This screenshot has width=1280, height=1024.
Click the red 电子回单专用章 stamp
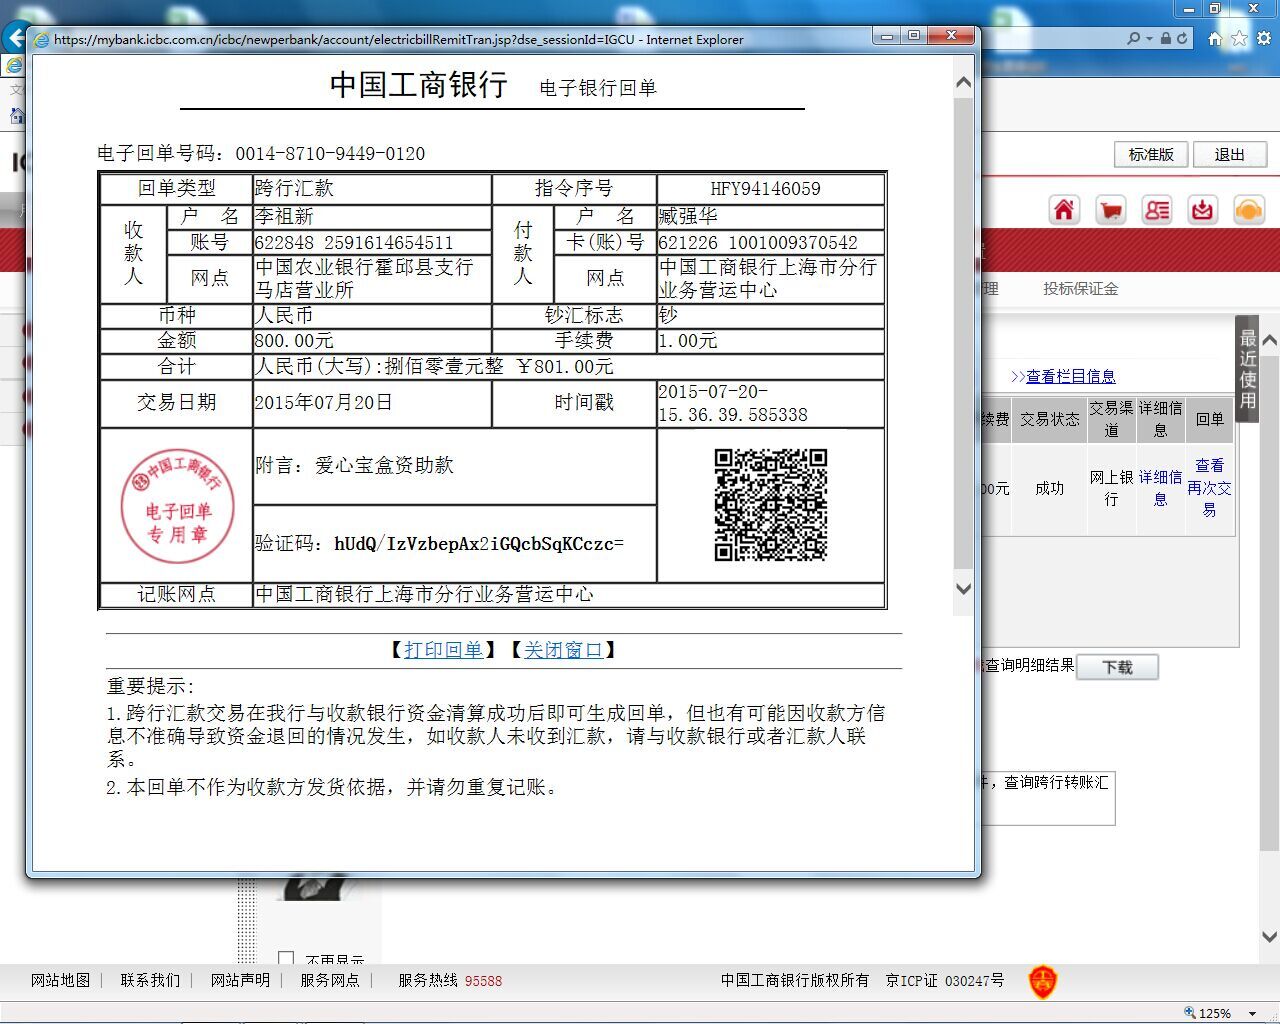click(x=177, y=507)
